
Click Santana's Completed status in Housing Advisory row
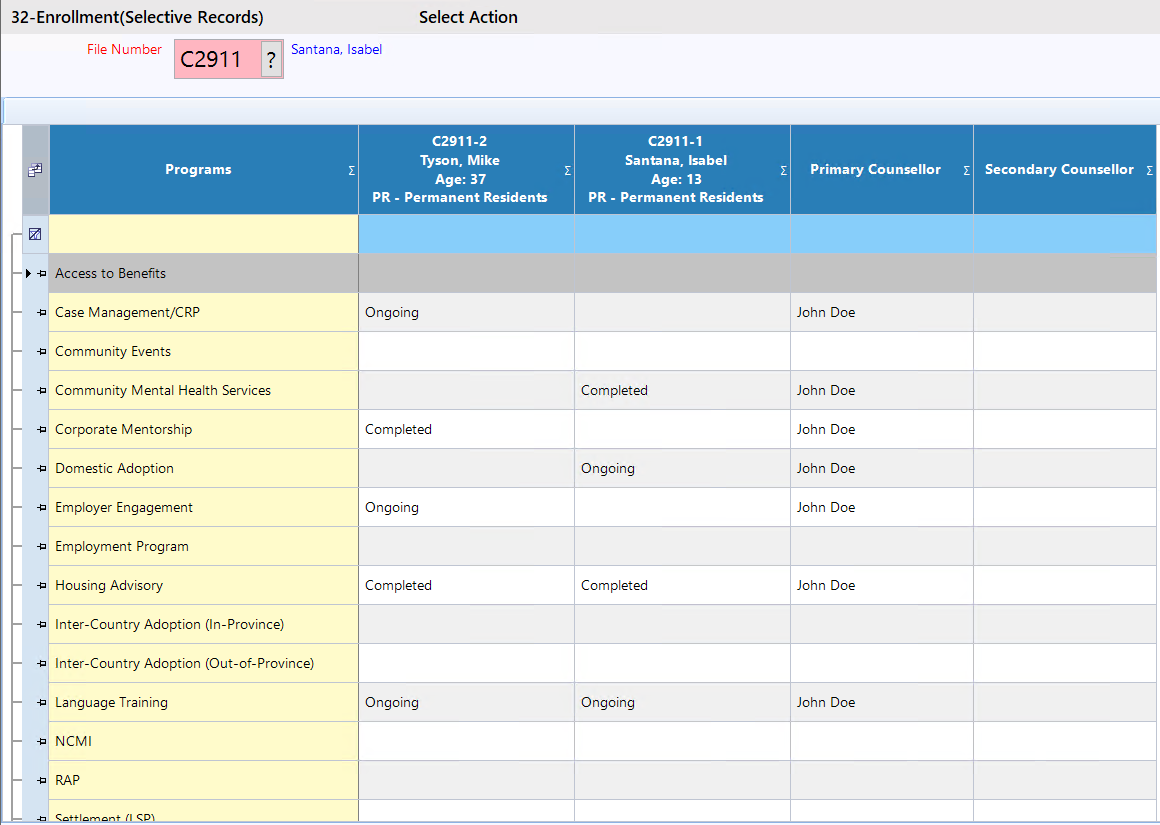tap(614, 586)
